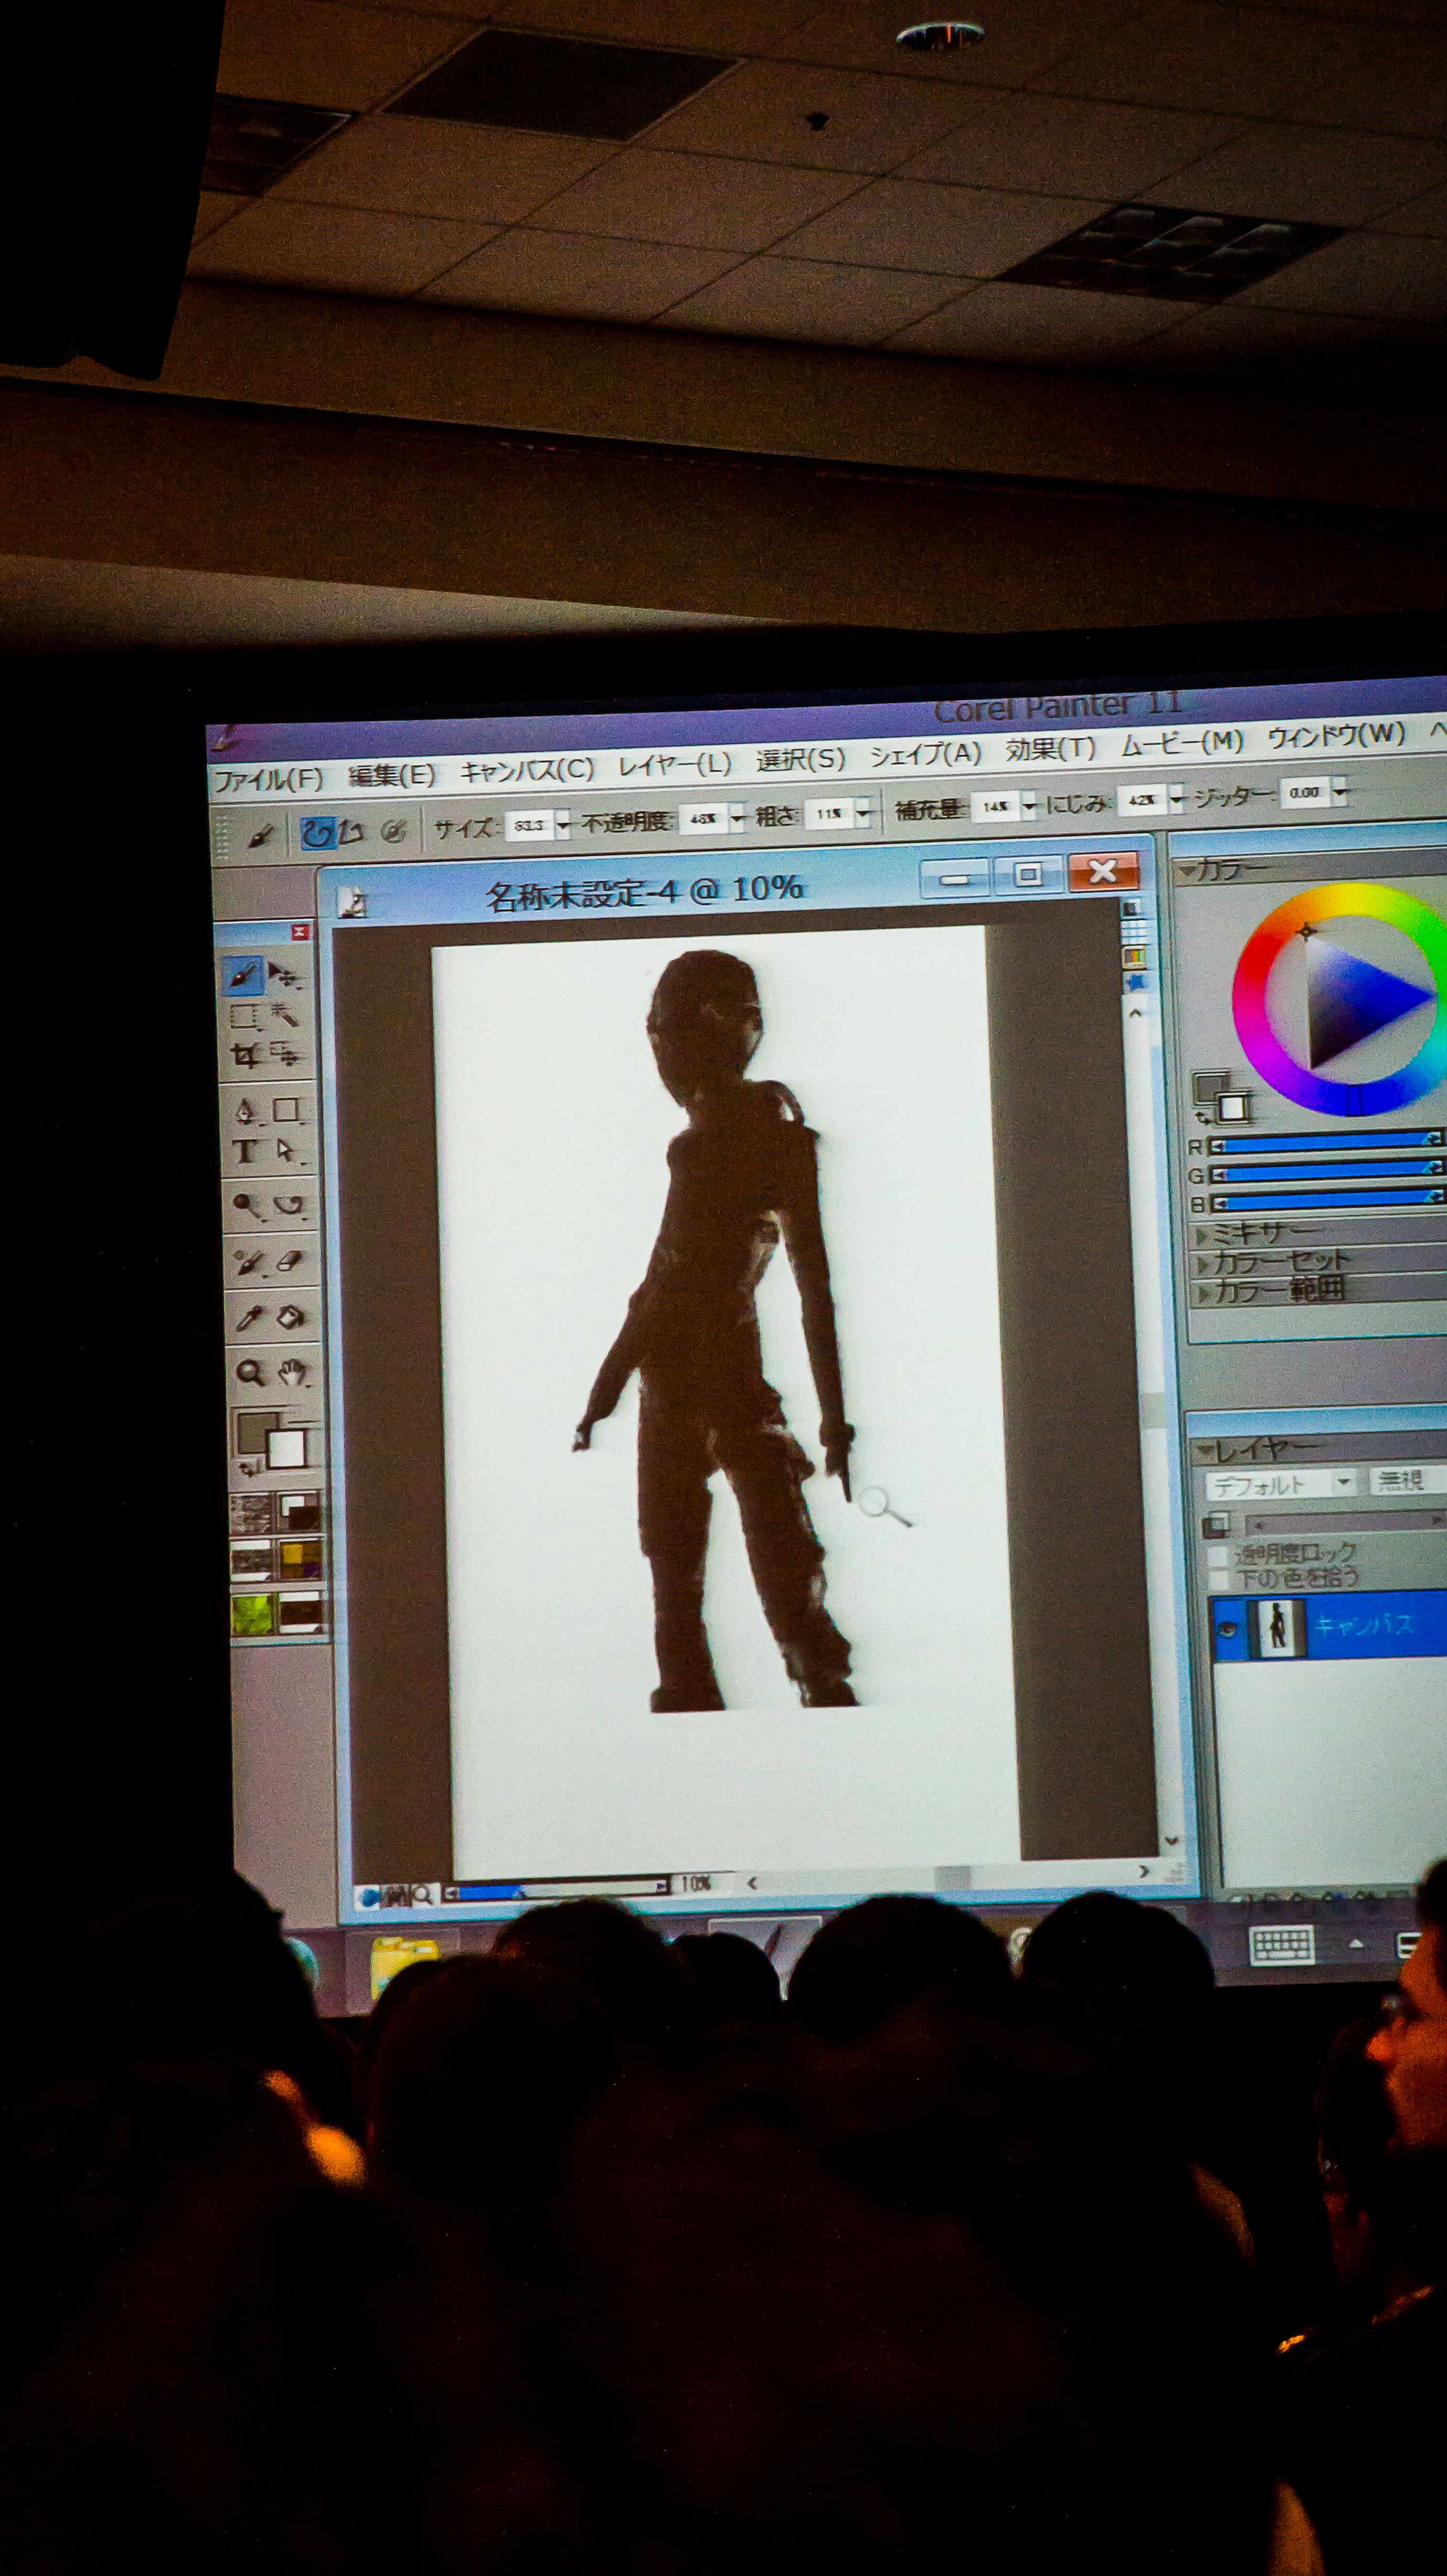Open the シェイプ(A) menu
Viewport: 1447px width, 2576px height.
tap(925, 755)
